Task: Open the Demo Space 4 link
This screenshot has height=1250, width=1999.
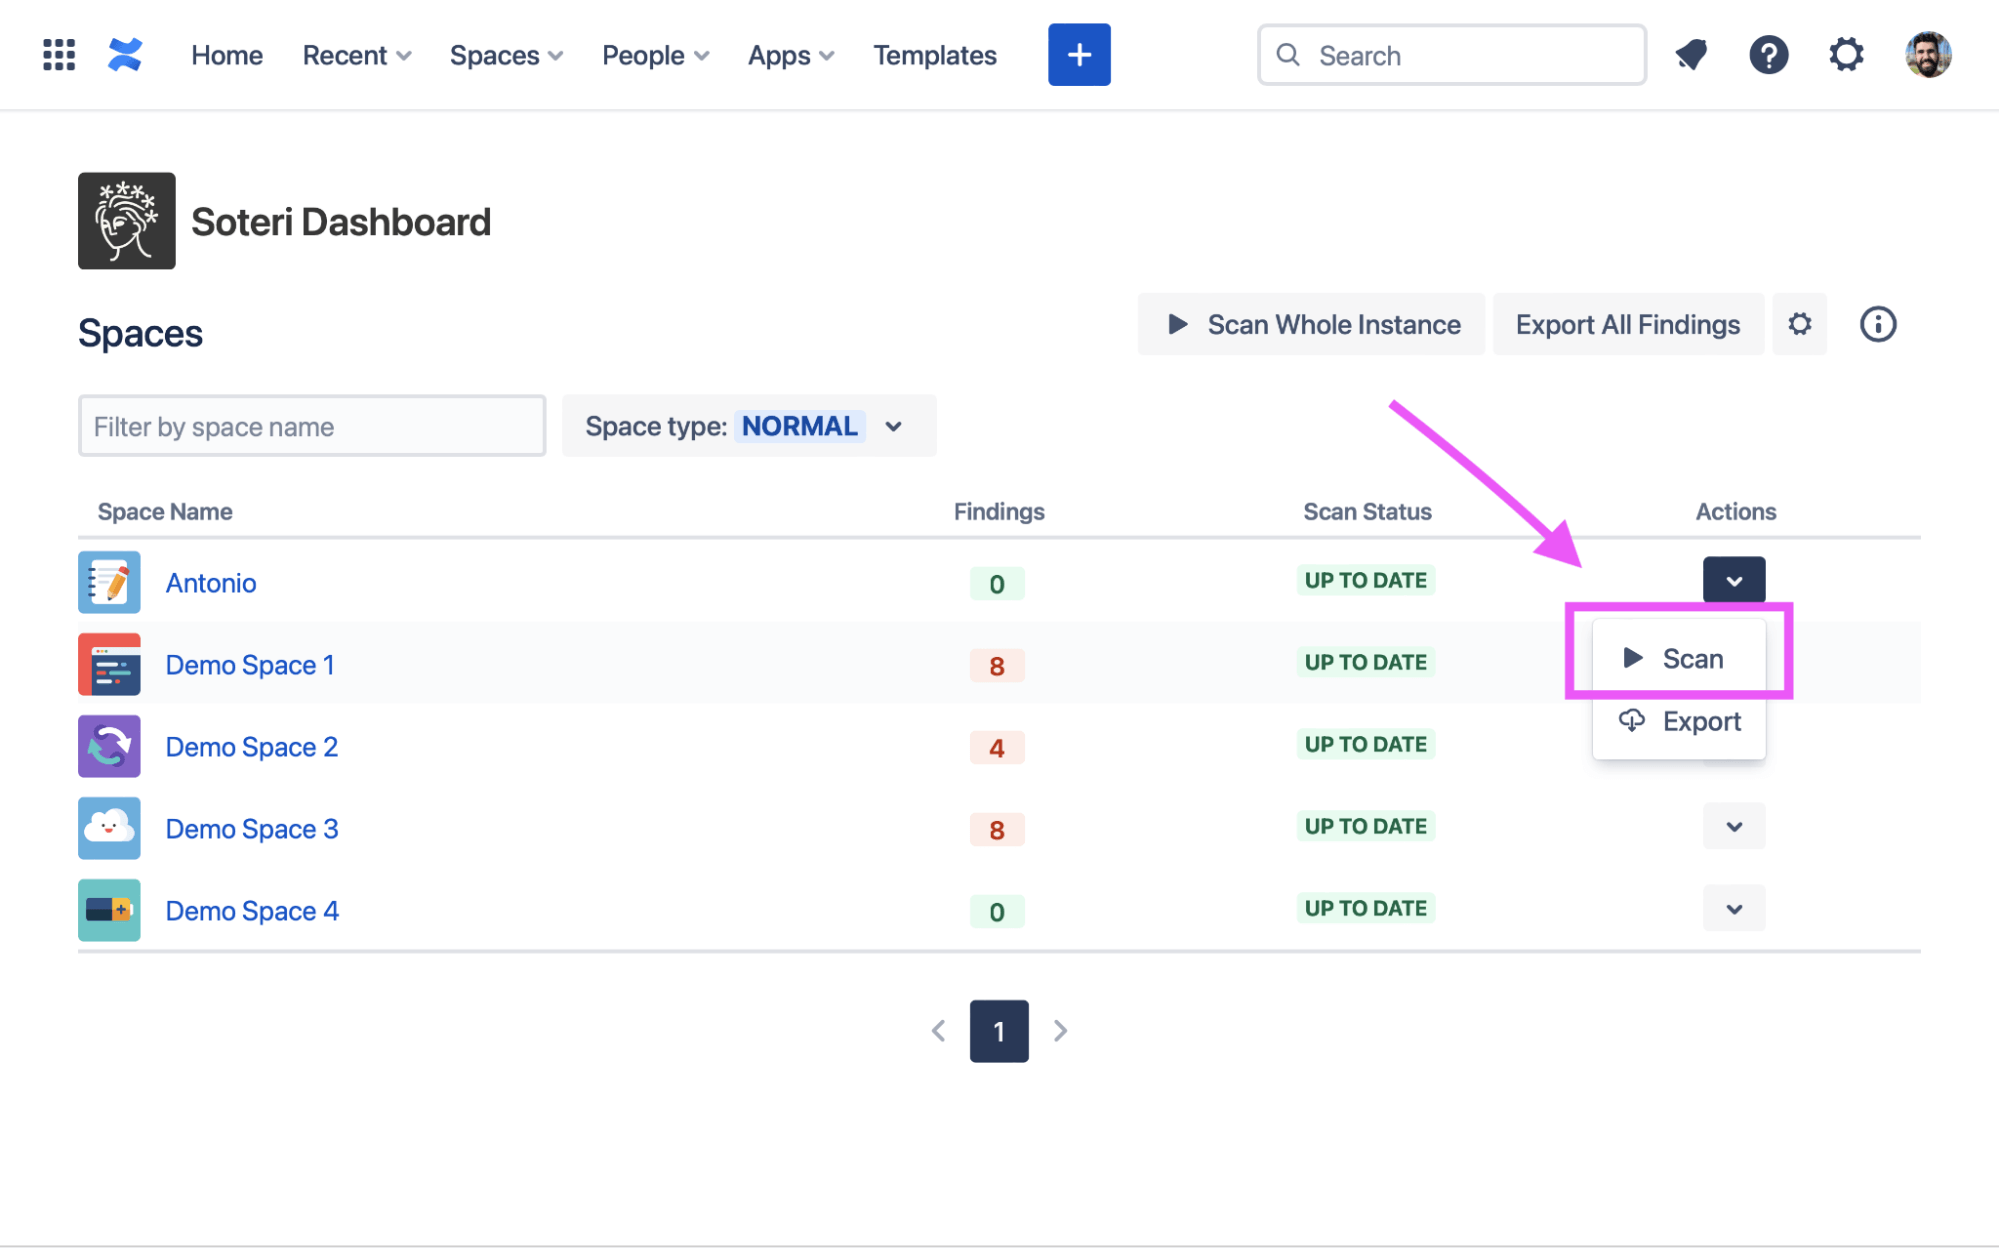Action: [252, 911]
